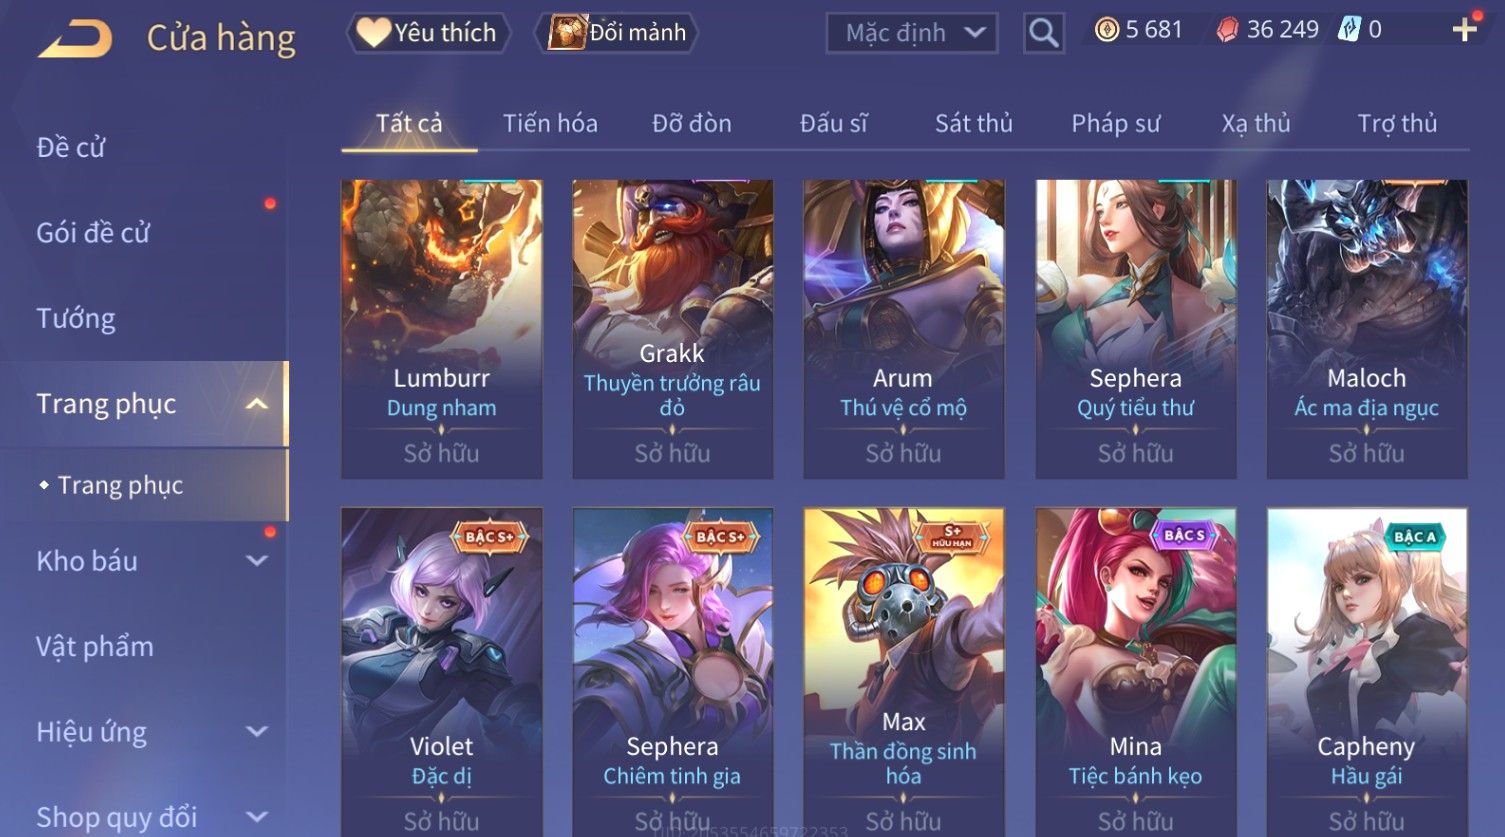Tap the plus icon to add currency

click(x=1465, y=30)
